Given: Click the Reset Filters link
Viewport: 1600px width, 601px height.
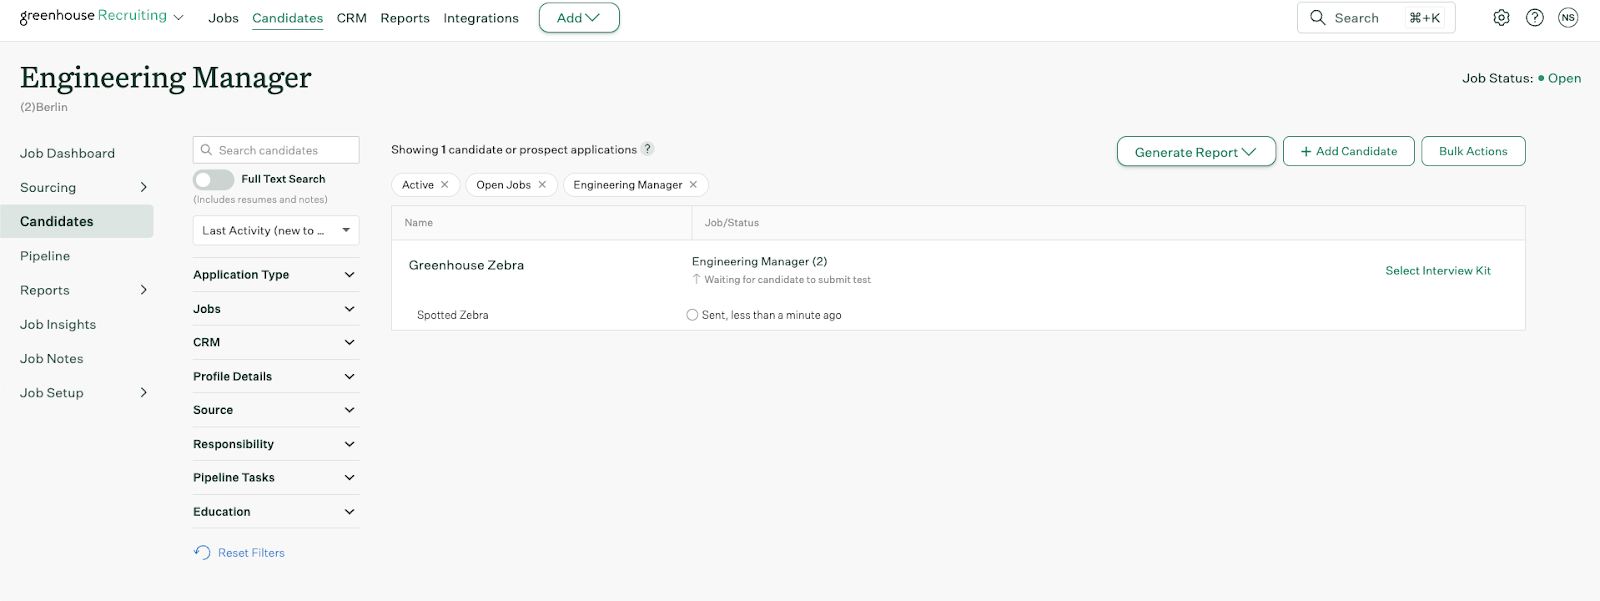Looking at the screenshot, I should pyautogui.click(x=251, y=553).
